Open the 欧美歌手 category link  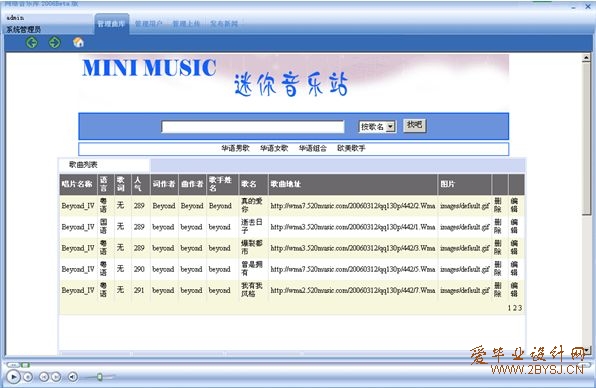click(351, 148)
